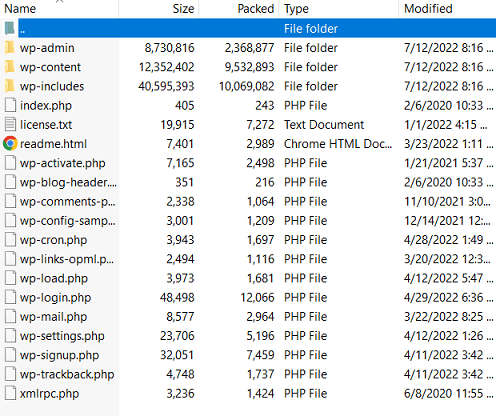Click the xmlrpc.php file icon
This screenshot has height=416, width=496.
(10, 394)
